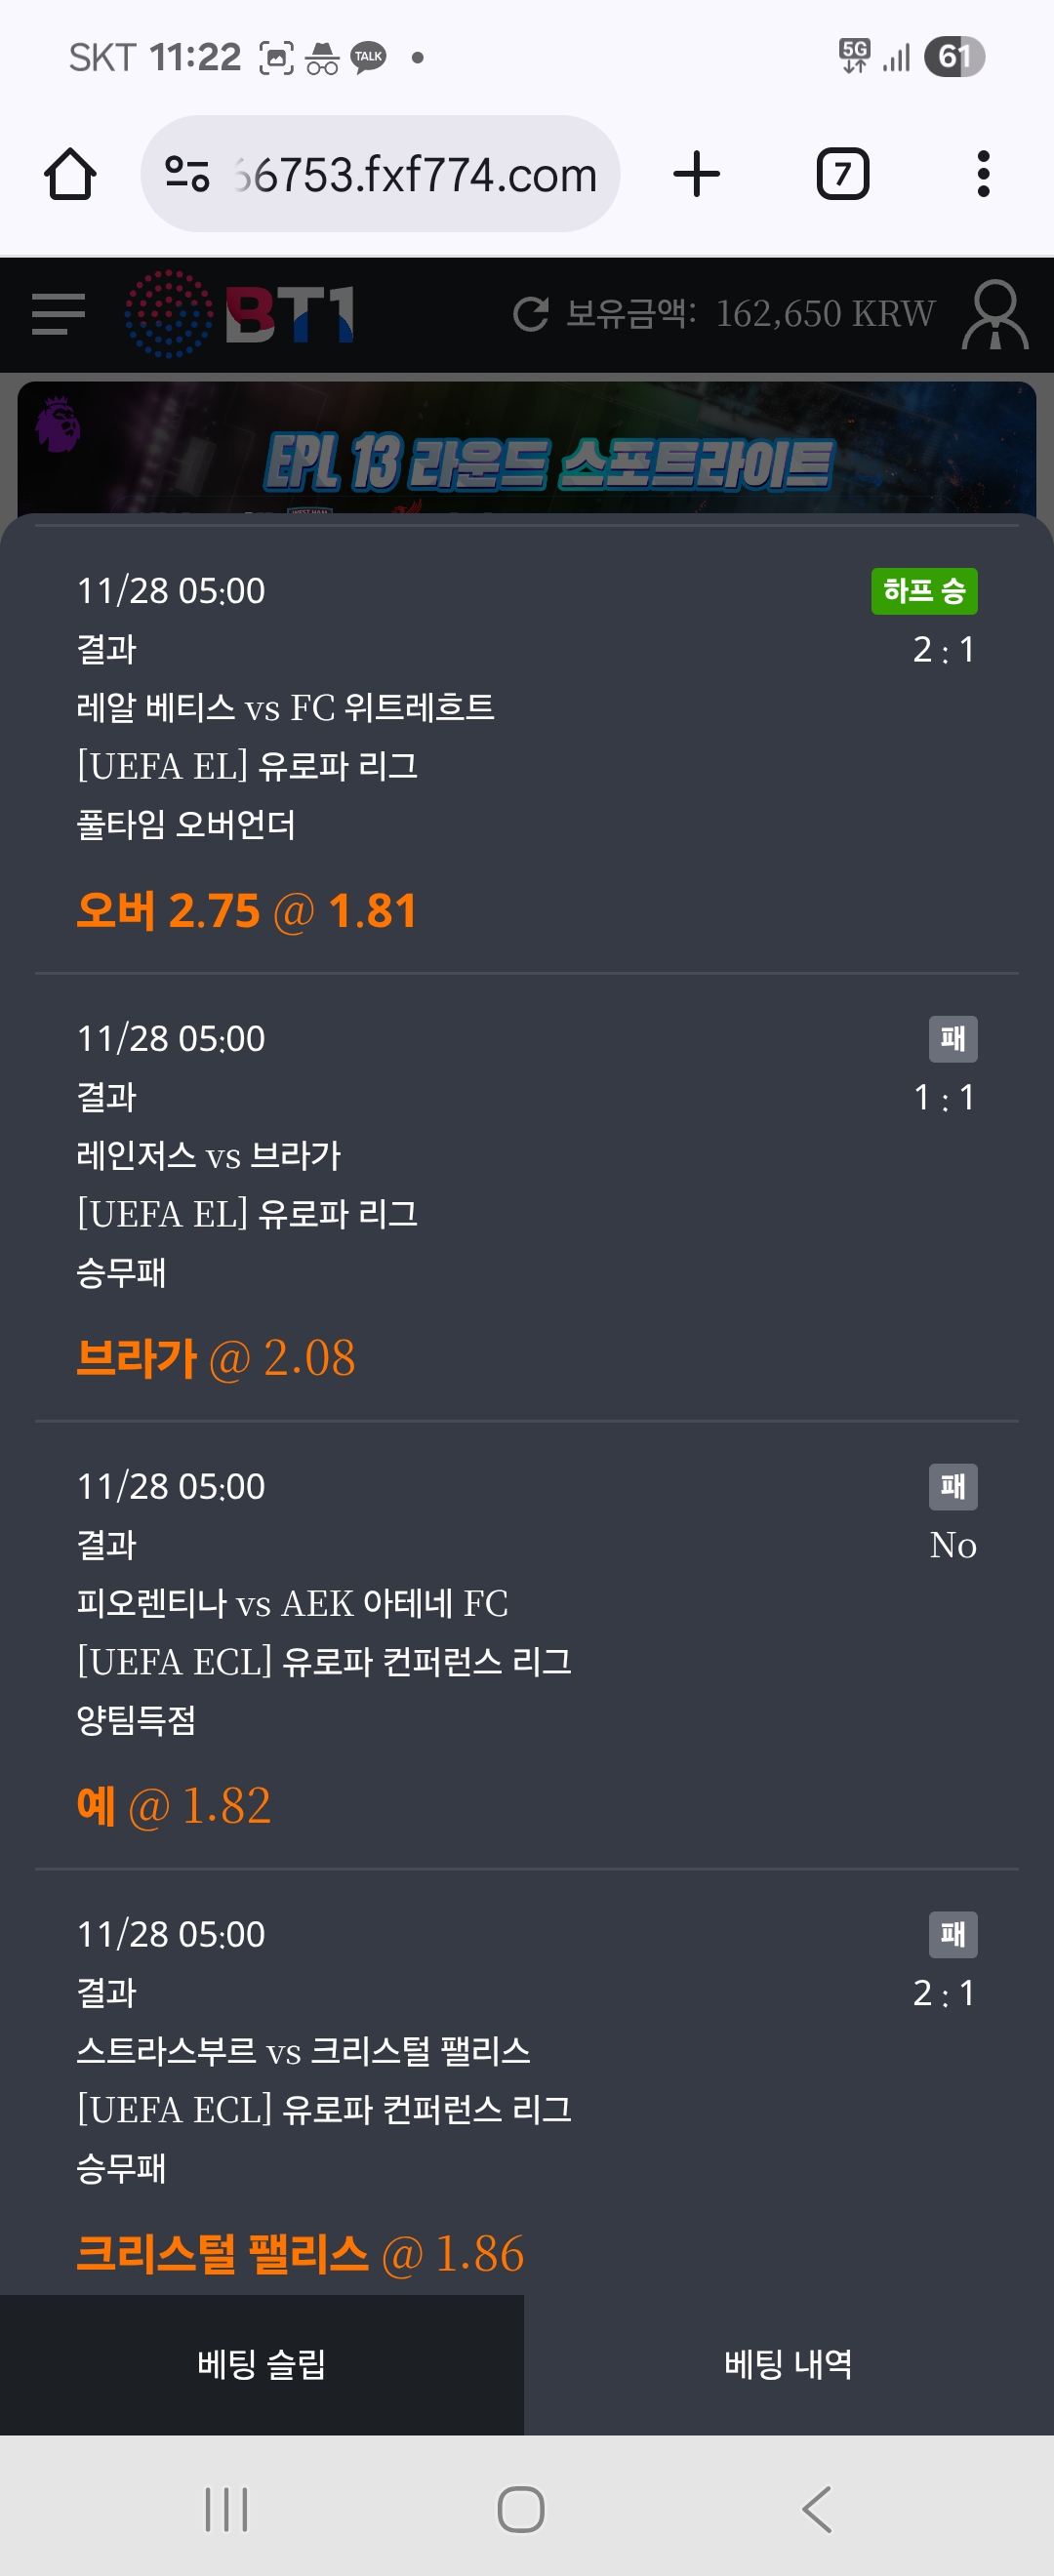Tap the green 하프 승 status badge

pos(923,591)
